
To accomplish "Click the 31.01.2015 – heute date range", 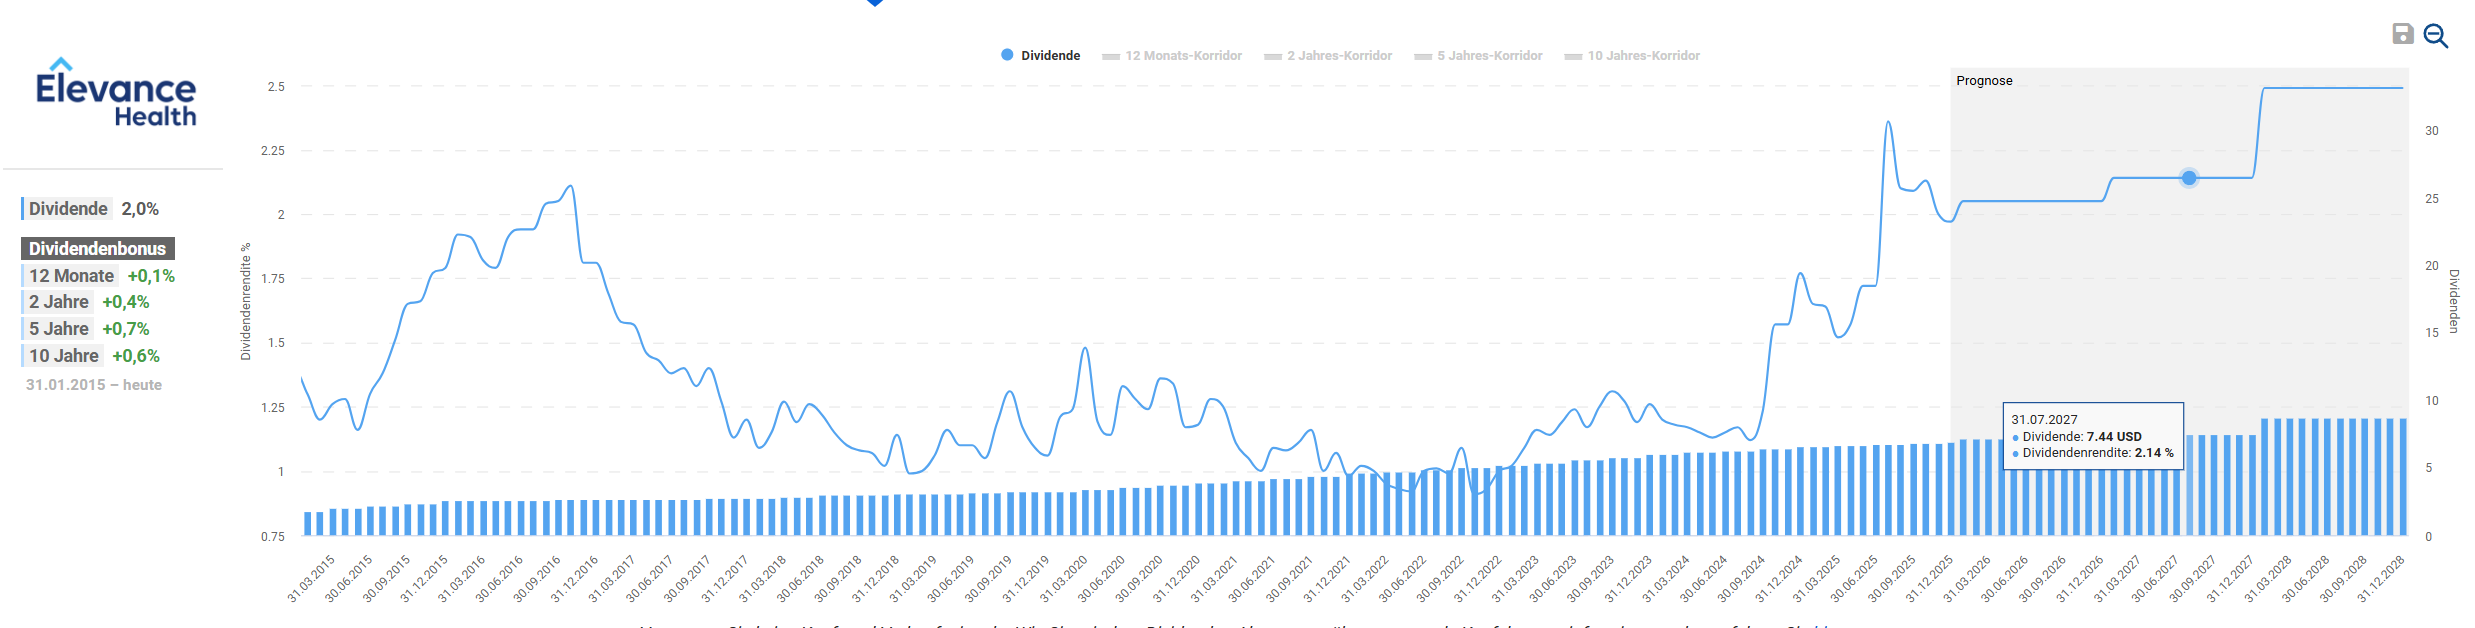I will [94, 385].
